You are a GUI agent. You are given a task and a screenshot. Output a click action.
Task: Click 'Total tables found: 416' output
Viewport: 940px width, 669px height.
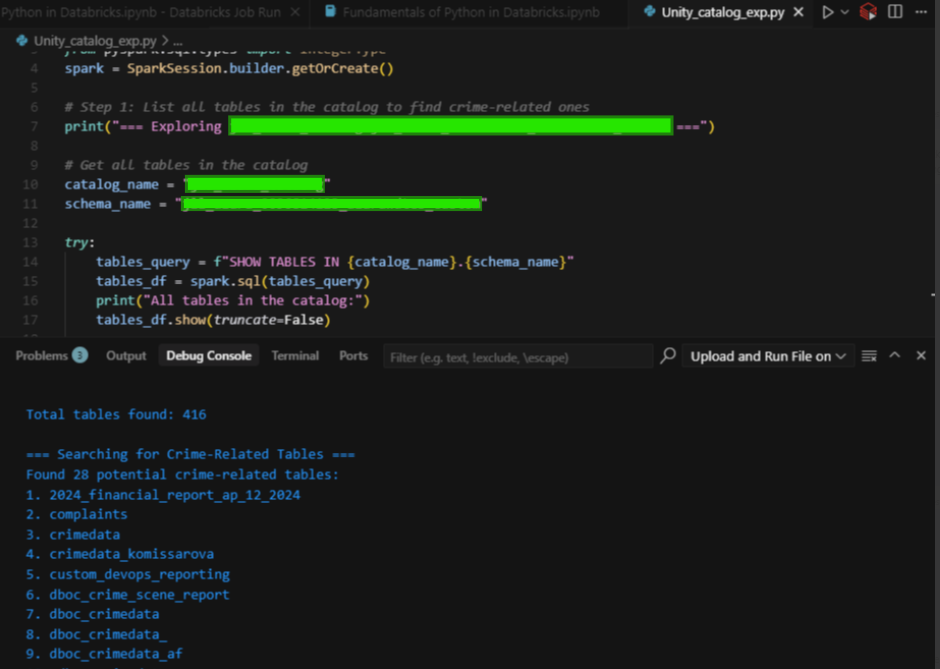116,414
